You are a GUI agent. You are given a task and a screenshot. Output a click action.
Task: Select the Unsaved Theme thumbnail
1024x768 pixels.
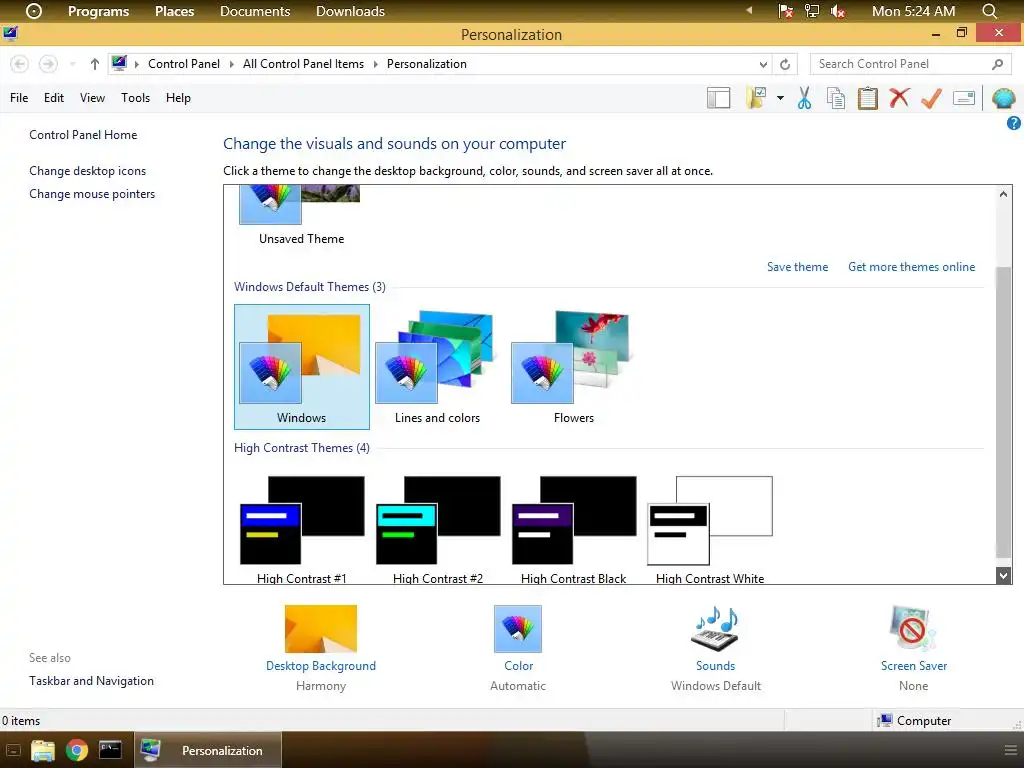click(301, 216)
